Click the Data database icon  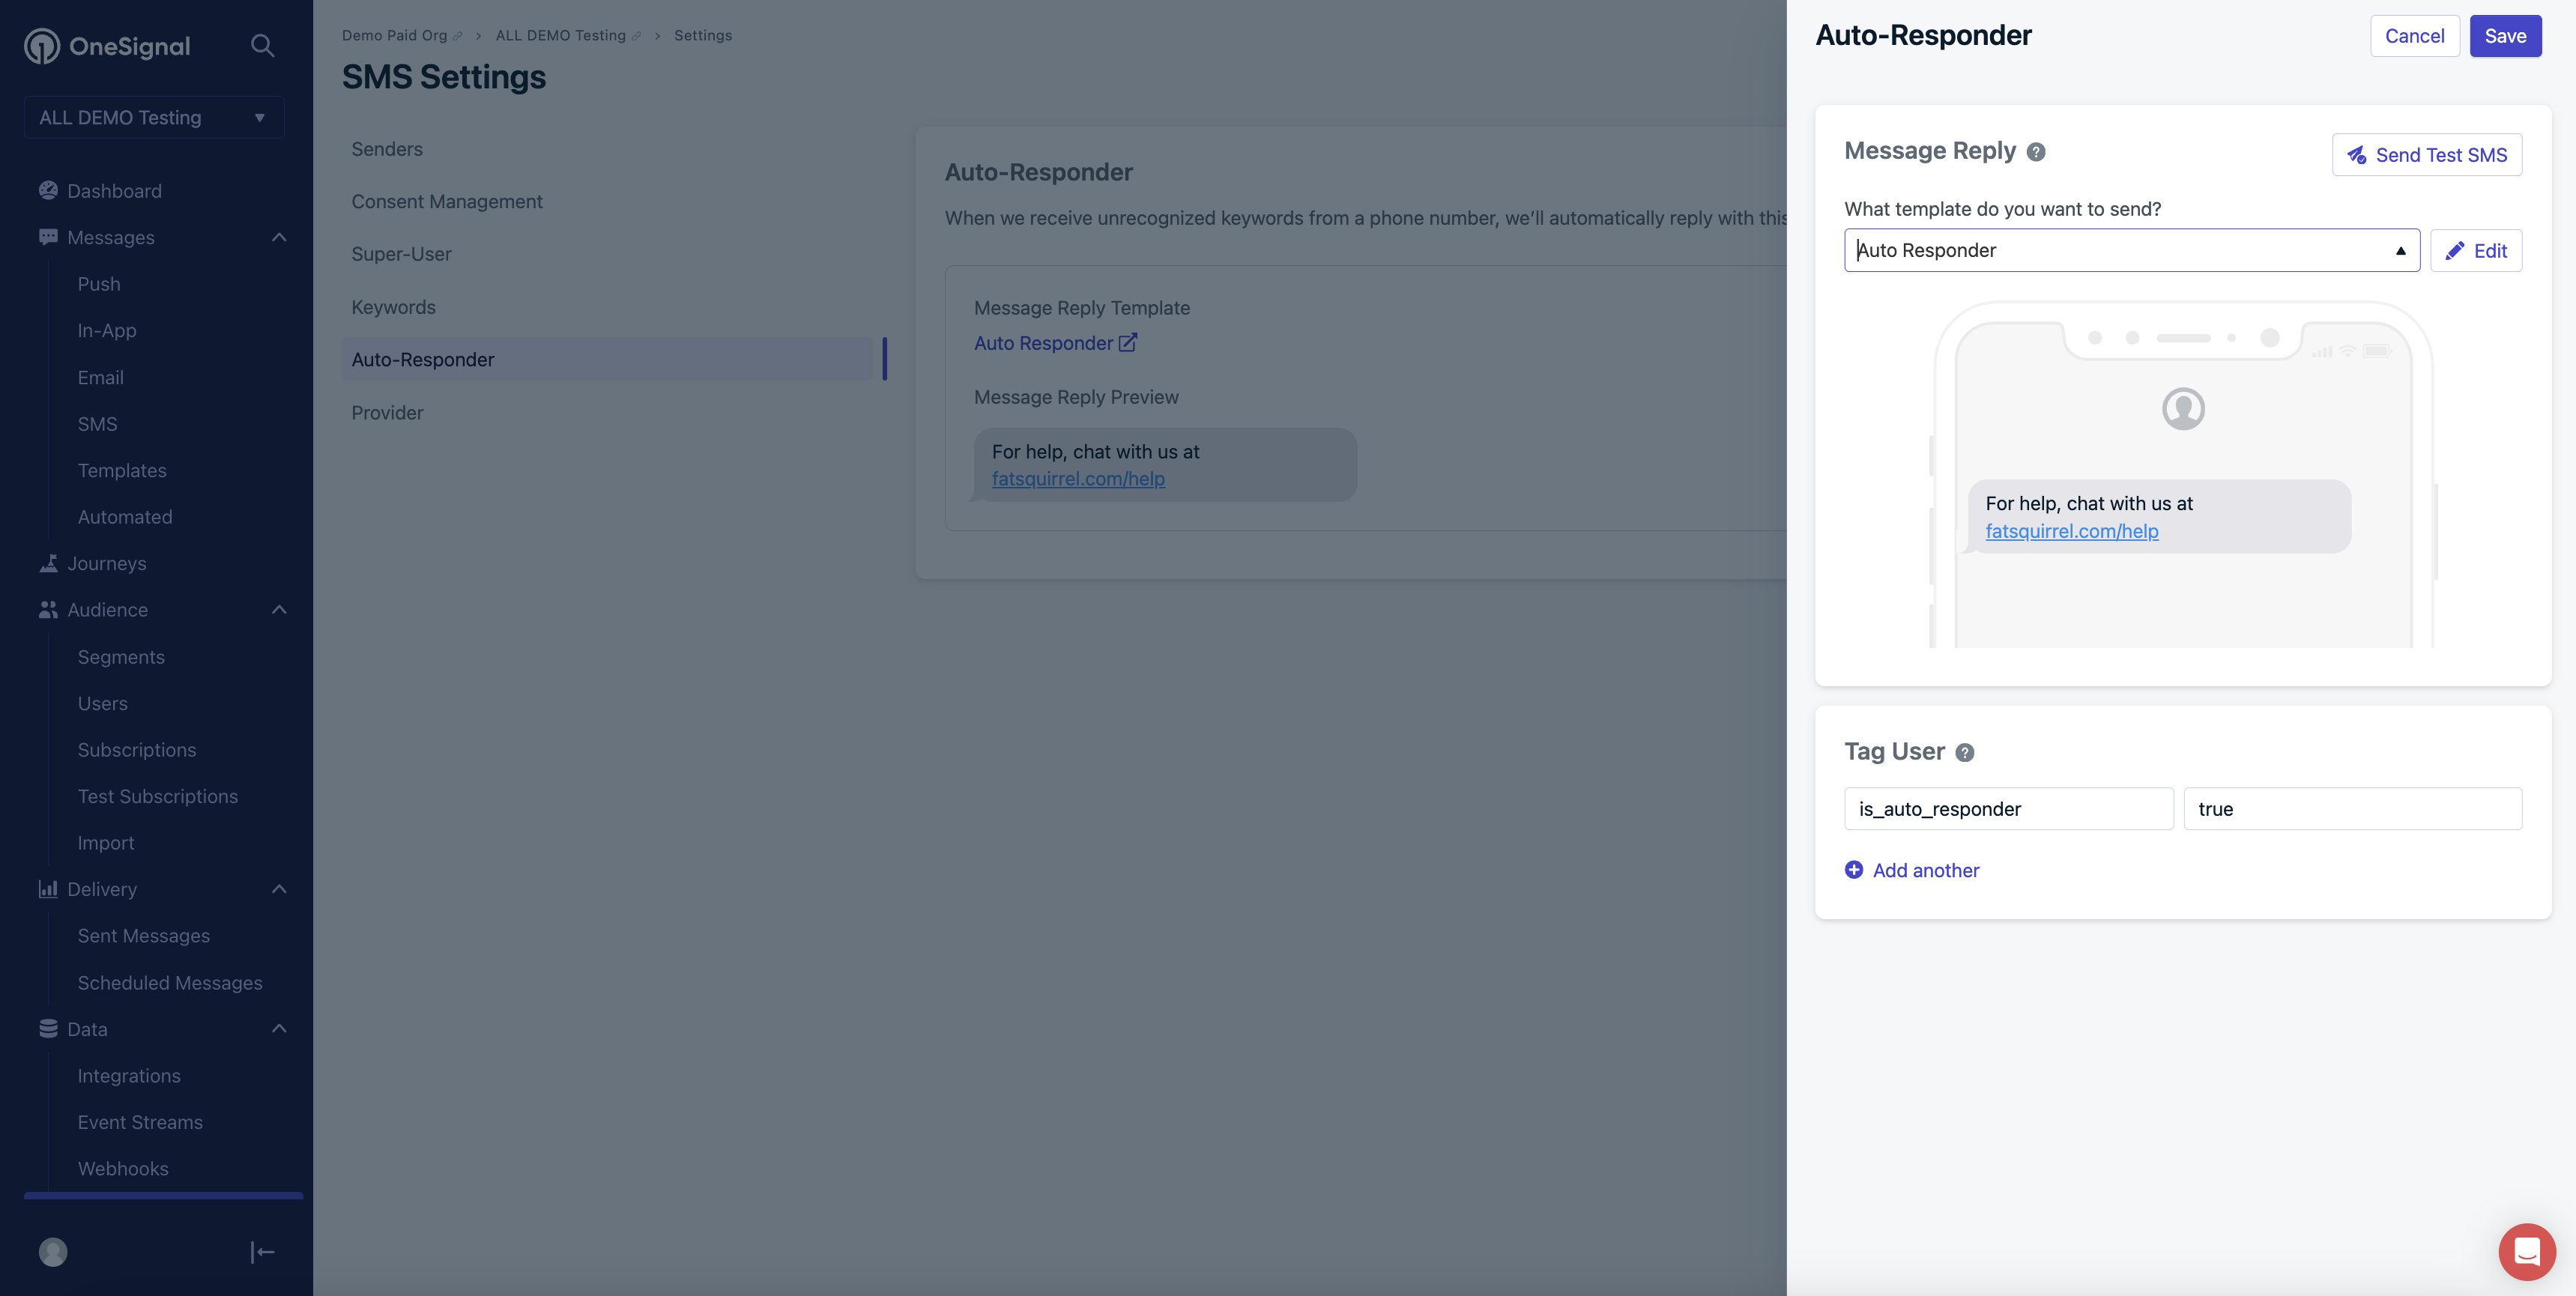[x=48, y=1028]
